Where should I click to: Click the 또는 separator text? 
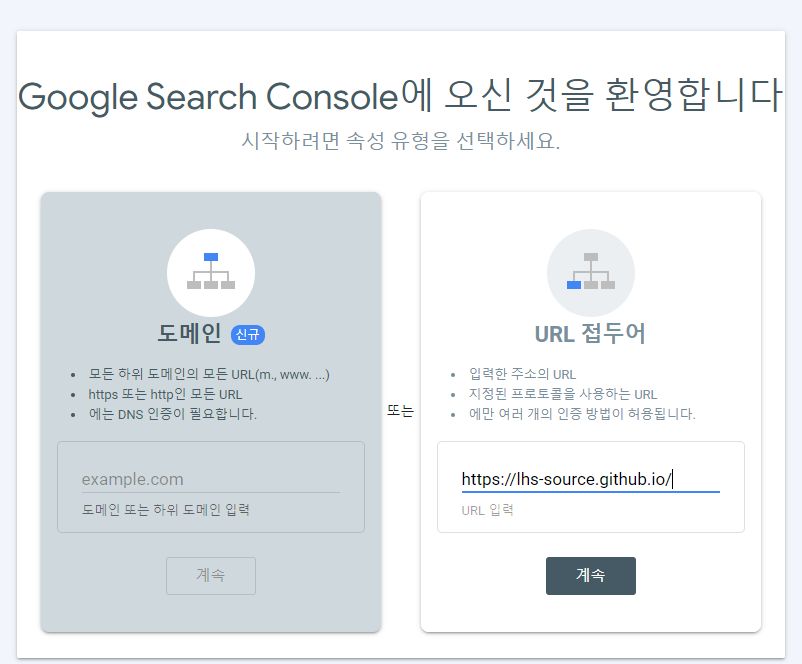(400, 410)
